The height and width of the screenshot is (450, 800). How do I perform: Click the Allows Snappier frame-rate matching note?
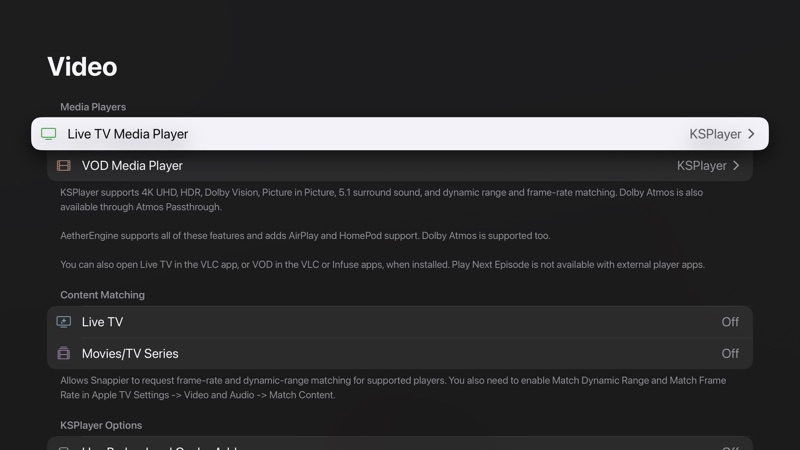pos(393,388)
